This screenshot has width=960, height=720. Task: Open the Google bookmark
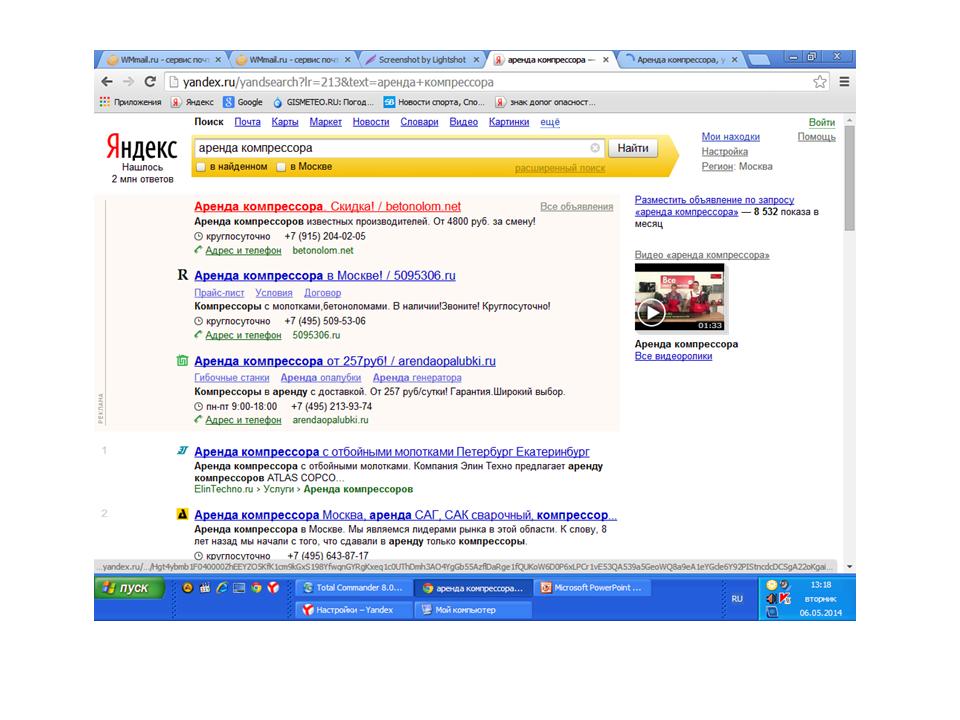pos(243,102)
